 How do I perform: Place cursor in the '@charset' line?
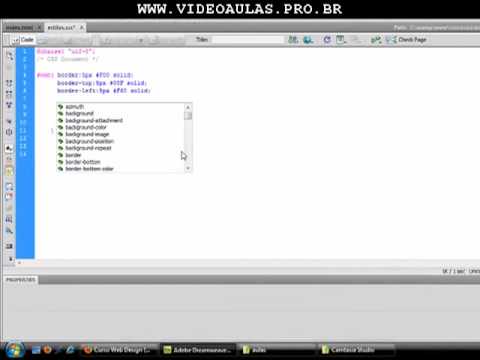[66, 51]
